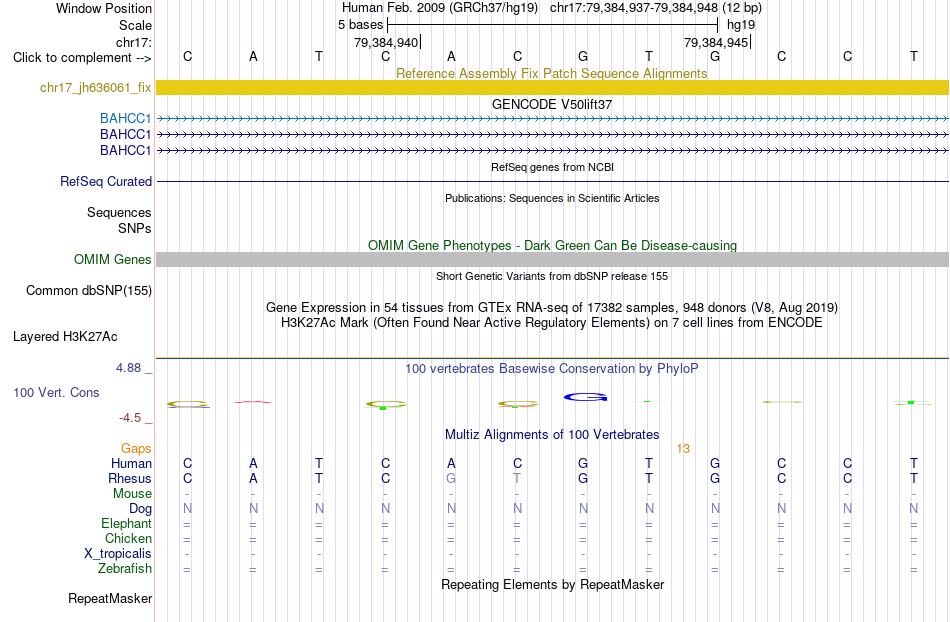This screenshot has width=950, height=622.
Task: Open the Repeating Elements by RepeatMasker title
Action: [552, 584]
